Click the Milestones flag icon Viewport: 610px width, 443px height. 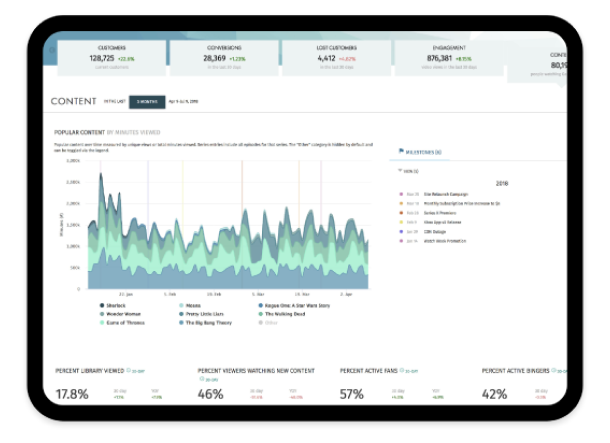point(402,152)
